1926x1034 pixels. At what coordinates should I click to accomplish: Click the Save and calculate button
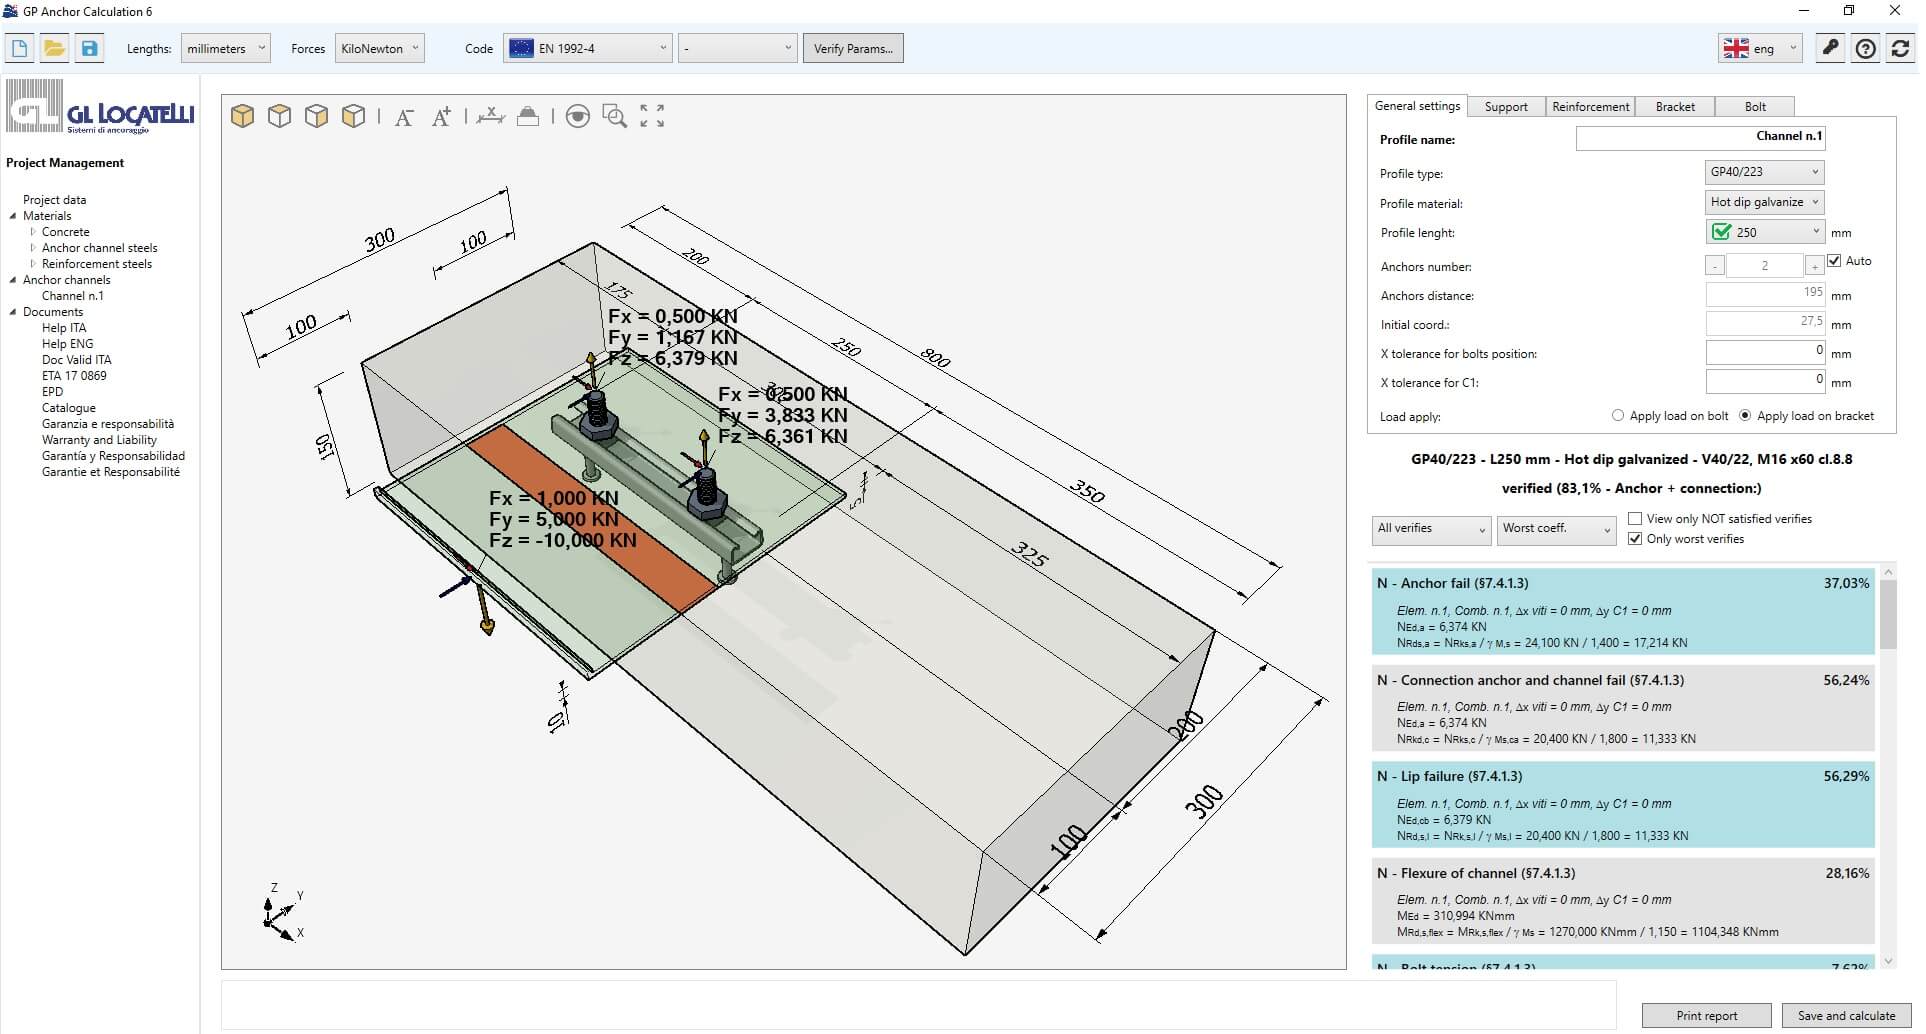click(x=1846, y=1015)
